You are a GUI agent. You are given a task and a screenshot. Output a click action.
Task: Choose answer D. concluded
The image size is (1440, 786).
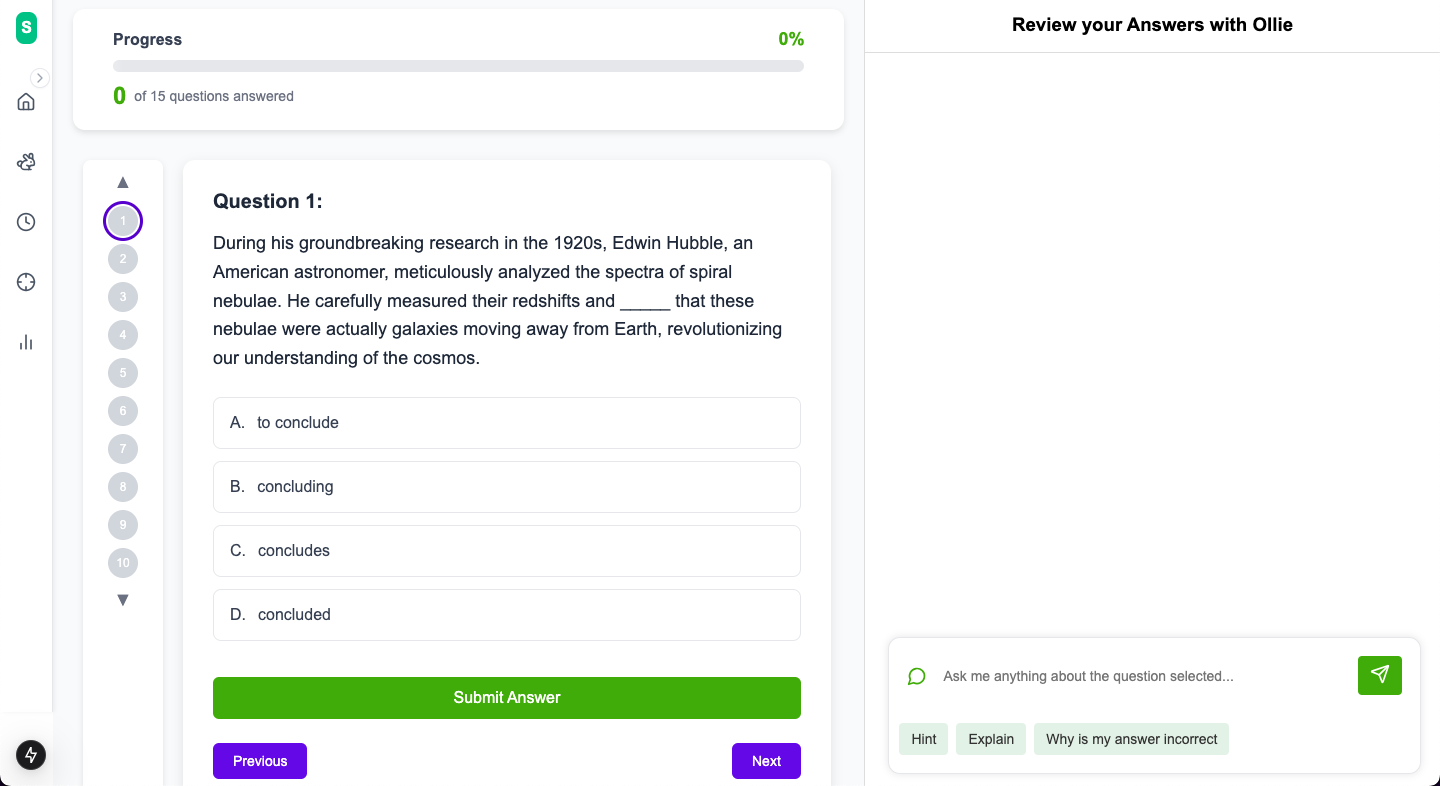pos(507,615)
